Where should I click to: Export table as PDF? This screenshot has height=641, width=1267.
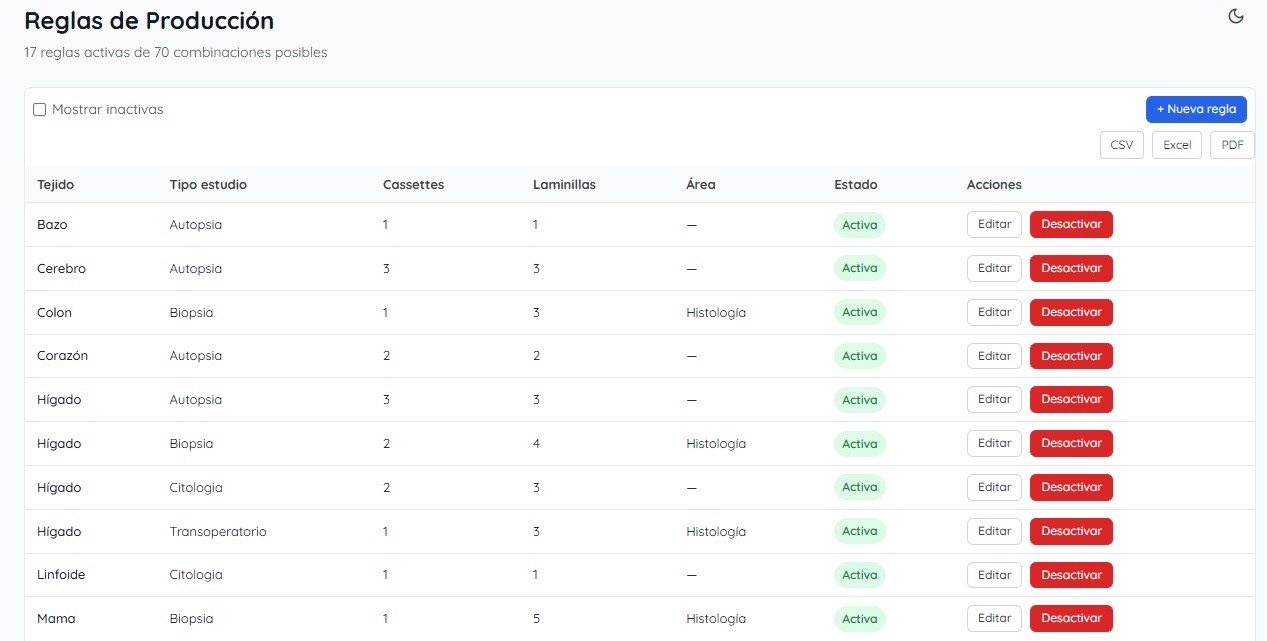point(1232,145)
